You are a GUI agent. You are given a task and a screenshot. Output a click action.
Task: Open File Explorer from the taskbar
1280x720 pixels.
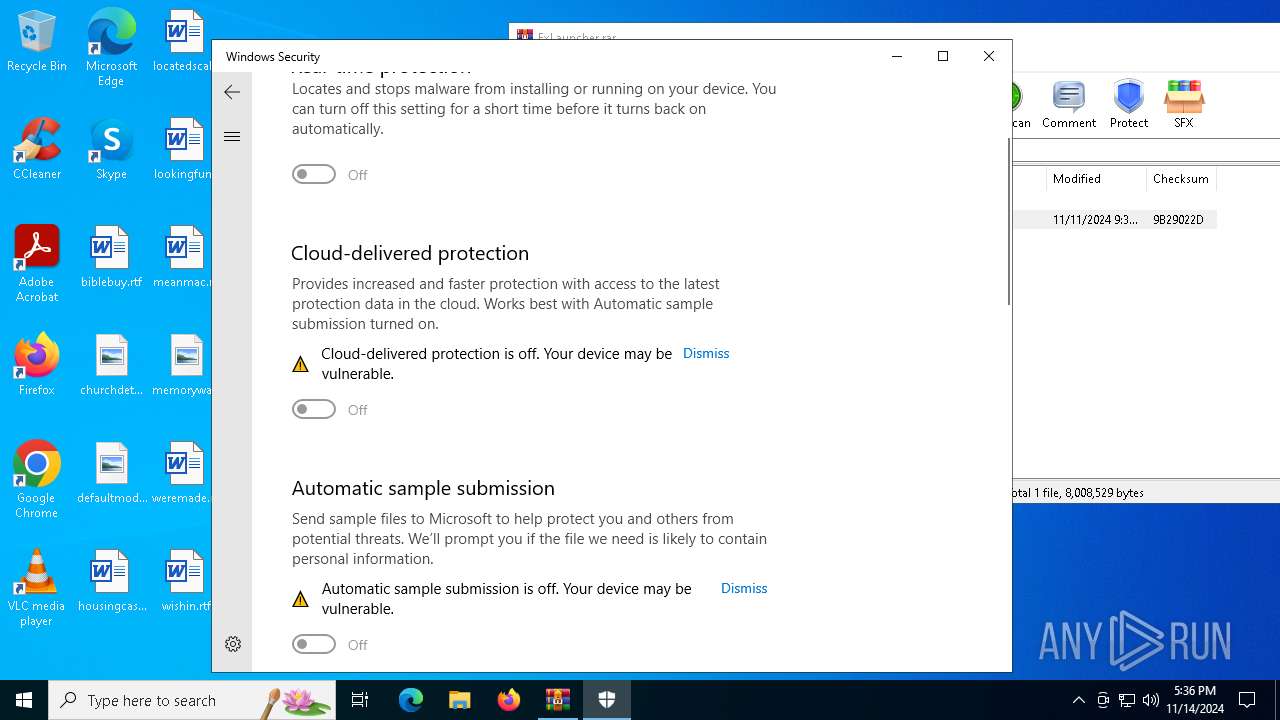click(459, 700)
